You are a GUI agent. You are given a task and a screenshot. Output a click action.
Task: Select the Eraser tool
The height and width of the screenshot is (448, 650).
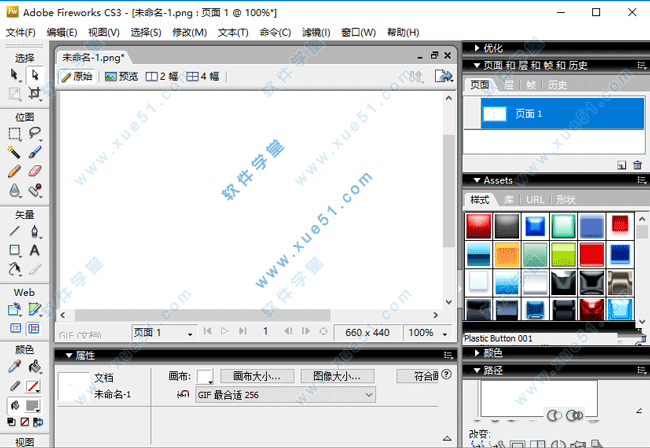point(35,171)
